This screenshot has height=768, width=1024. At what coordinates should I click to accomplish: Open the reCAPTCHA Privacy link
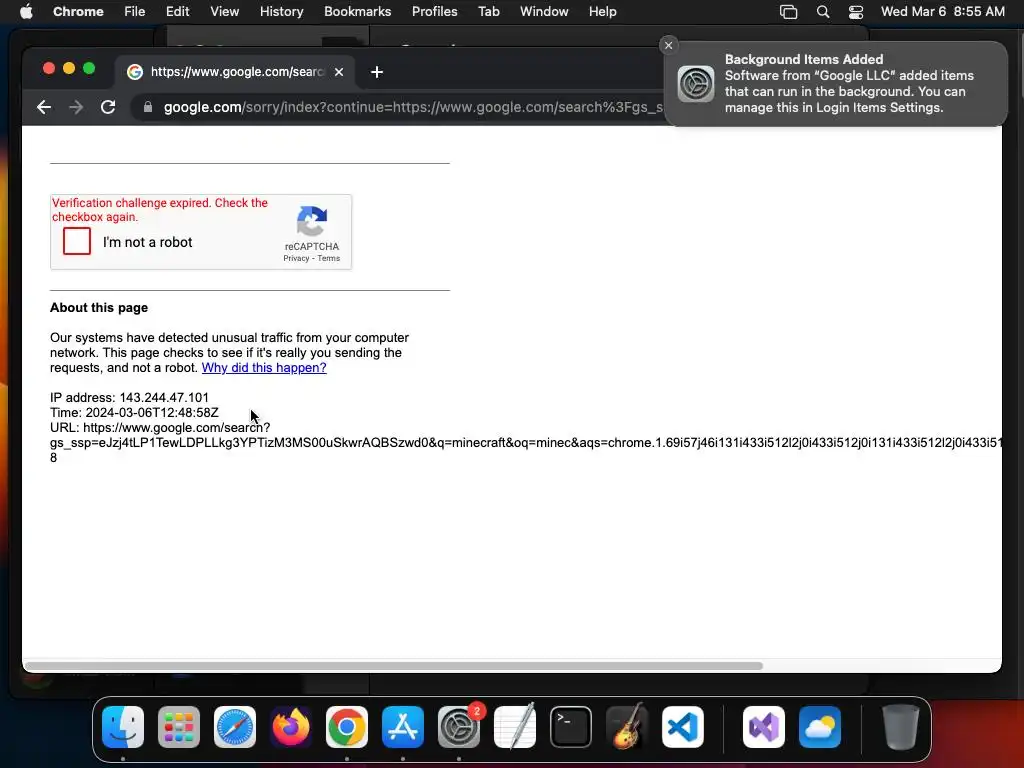[296, 259]
